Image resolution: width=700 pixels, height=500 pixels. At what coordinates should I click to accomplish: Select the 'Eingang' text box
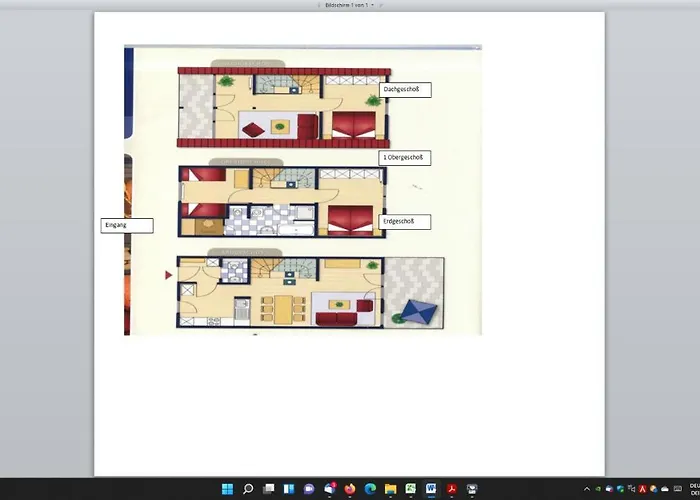[127, 226]
